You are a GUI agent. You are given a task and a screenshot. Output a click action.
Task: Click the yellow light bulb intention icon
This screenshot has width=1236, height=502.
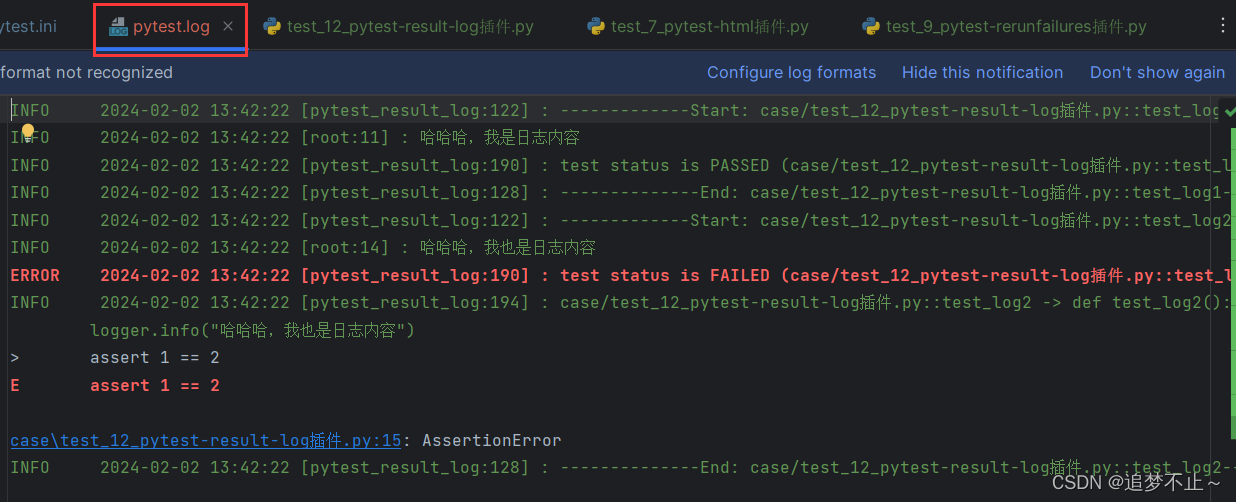tap(28, 132)
